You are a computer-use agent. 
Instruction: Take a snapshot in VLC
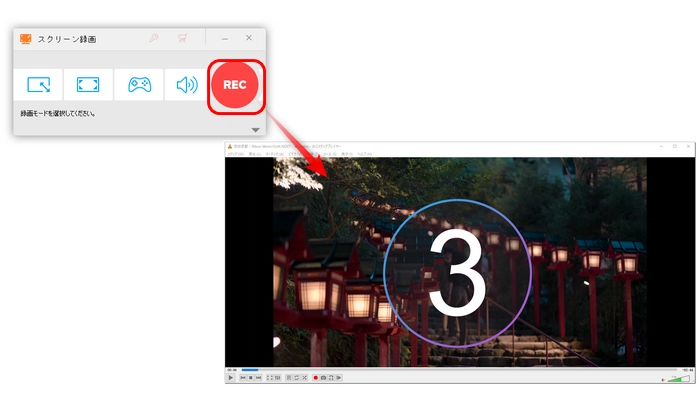(323, 378)
